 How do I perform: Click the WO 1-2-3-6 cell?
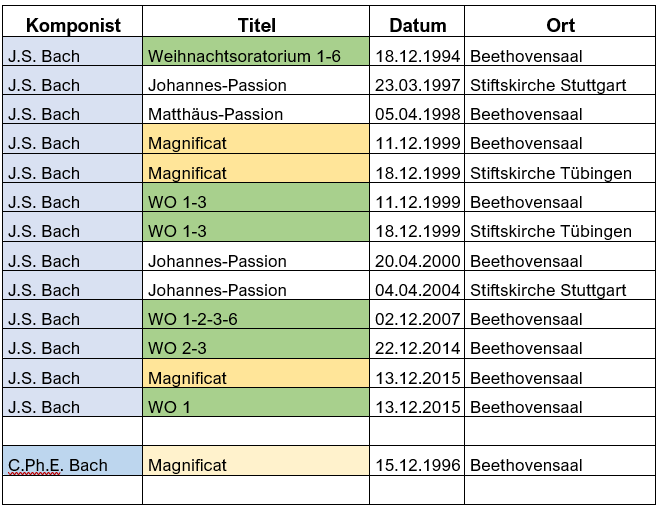[x=256, y=314]
